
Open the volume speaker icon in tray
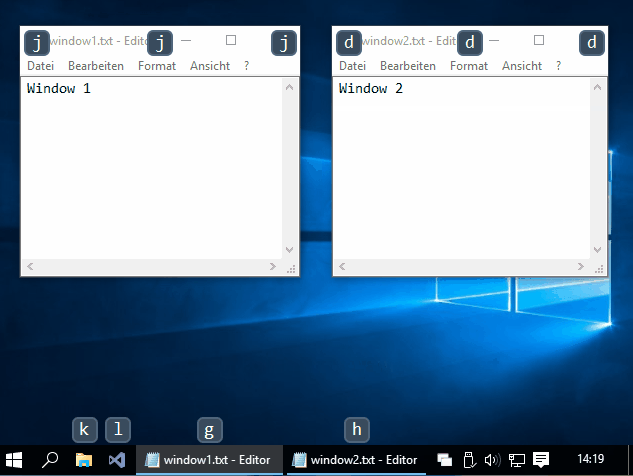491,460
